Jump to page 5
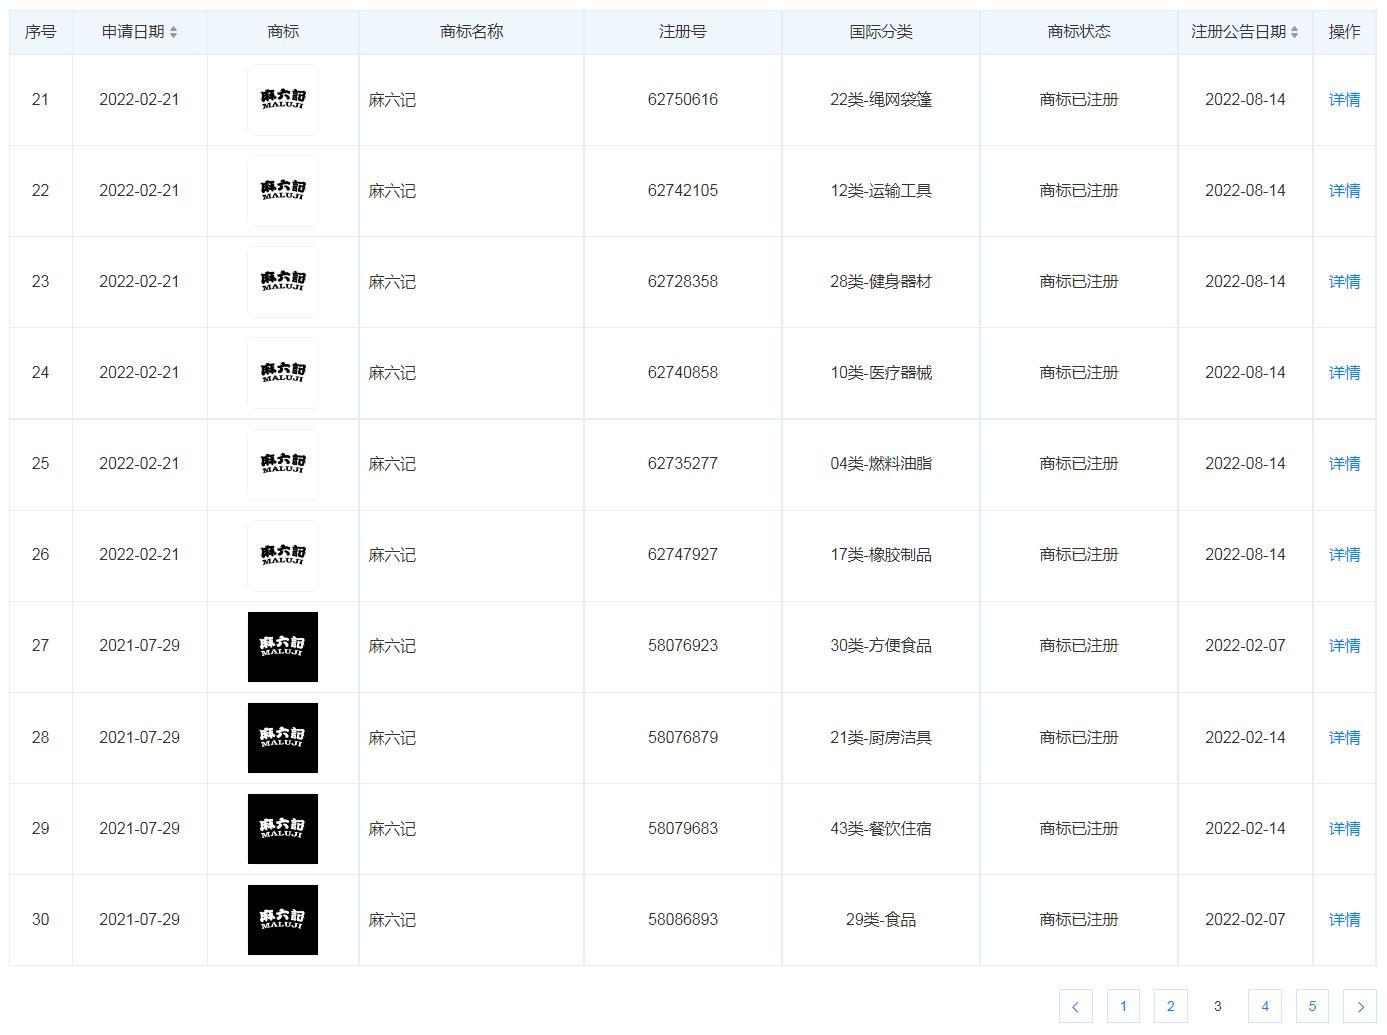1387x1035 pixels. pos(1312,1007)
